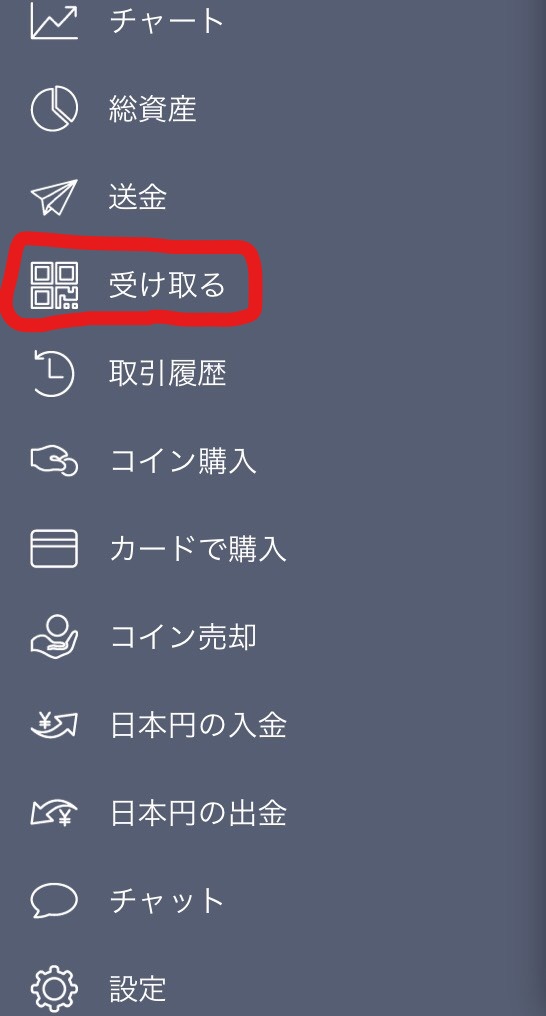Tap the paper plane 送金 icon
The width and height of the screenshot is (546, 1016).
click(54, 198)
